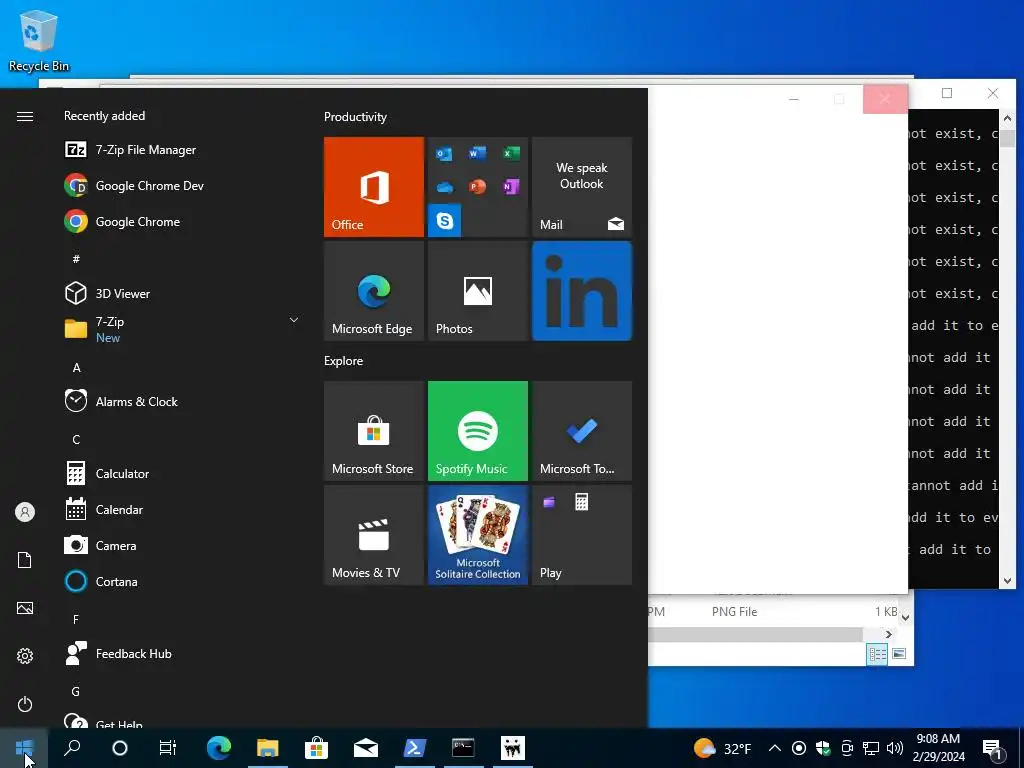1024x768 pixels.
Task: Open the Play folder tile
Action: [582, 535]
